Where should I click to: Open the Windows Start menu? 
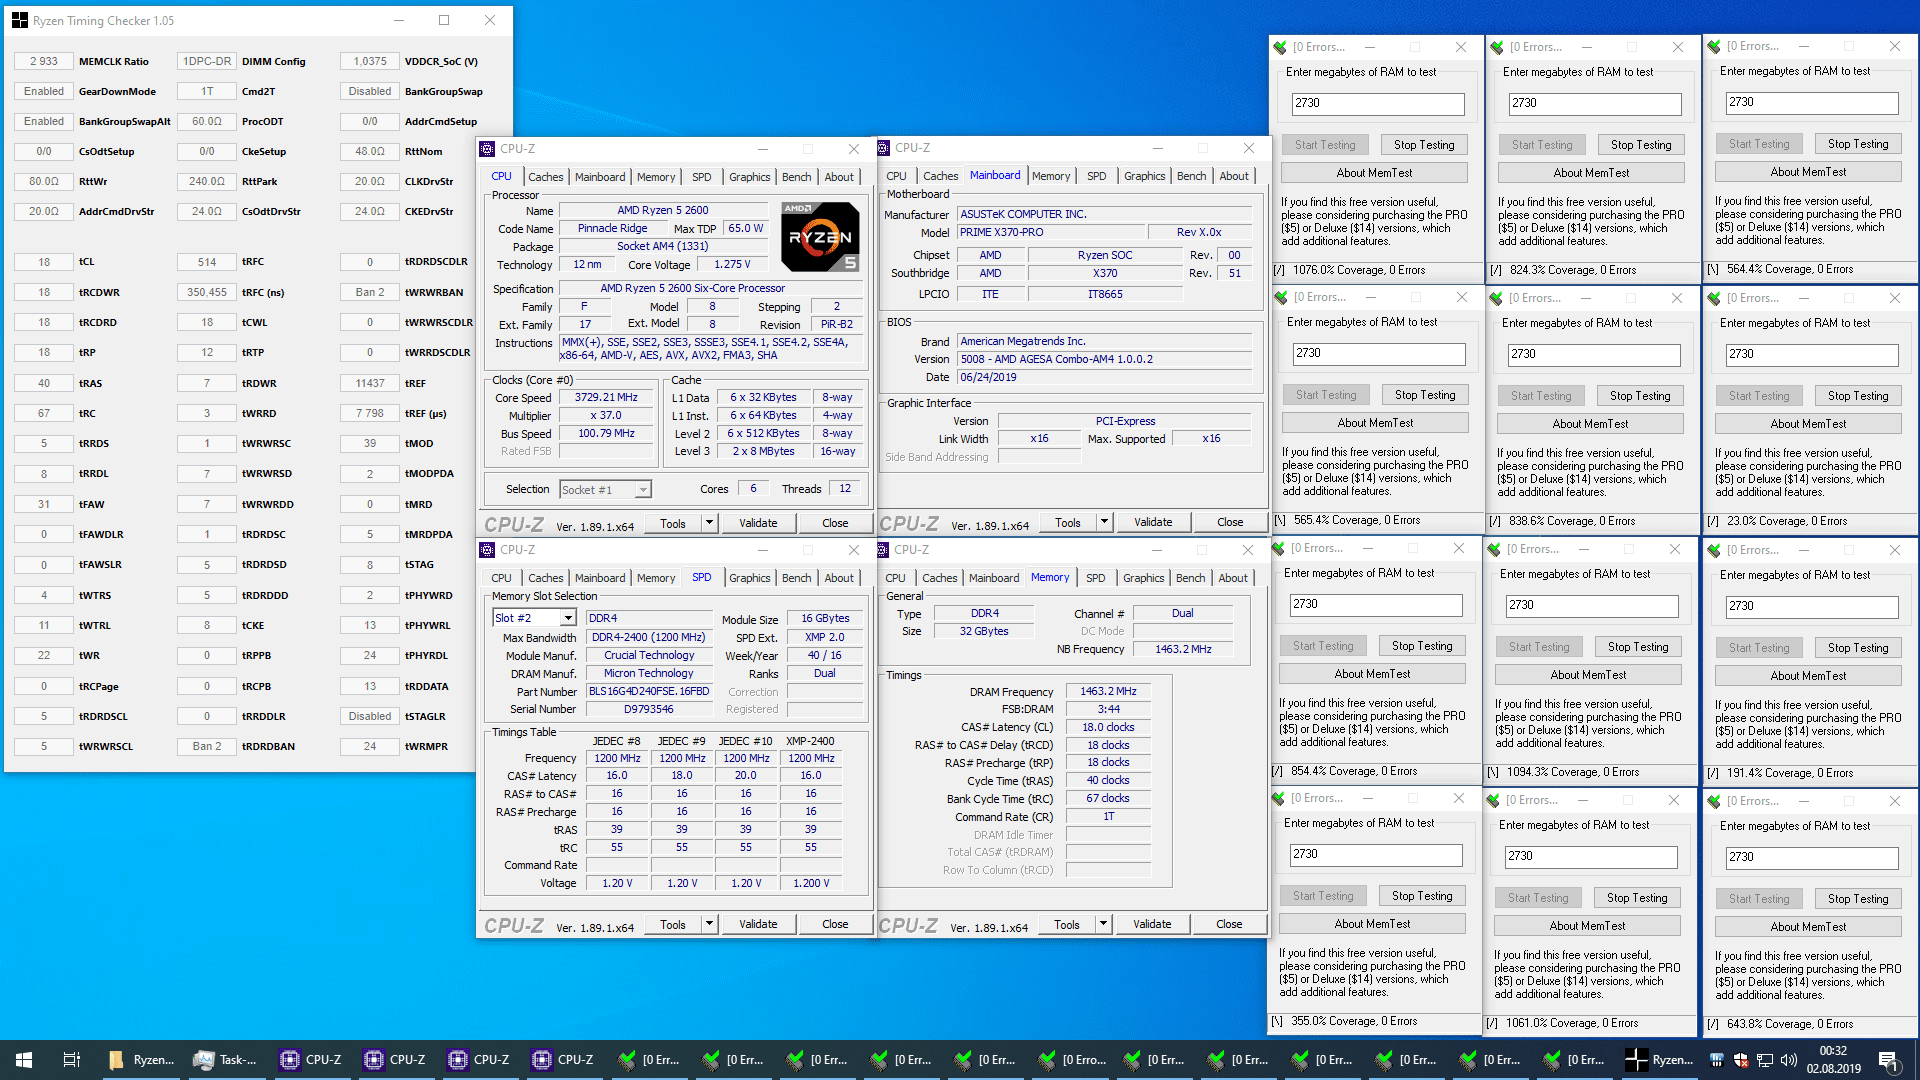(24, 1060)
